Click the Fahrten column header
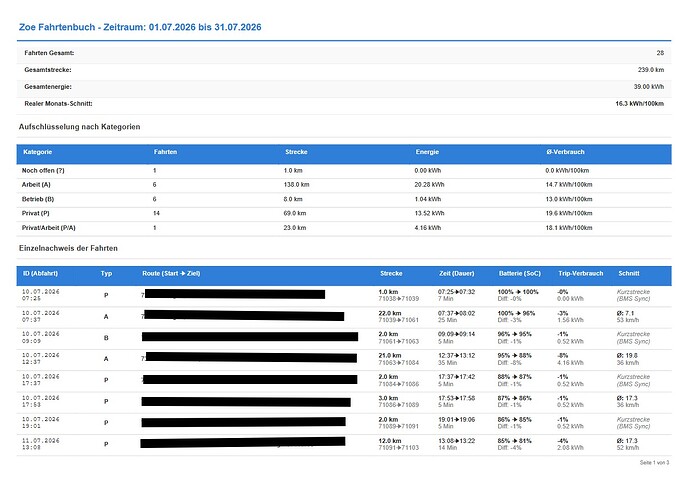 pos(165,152)
